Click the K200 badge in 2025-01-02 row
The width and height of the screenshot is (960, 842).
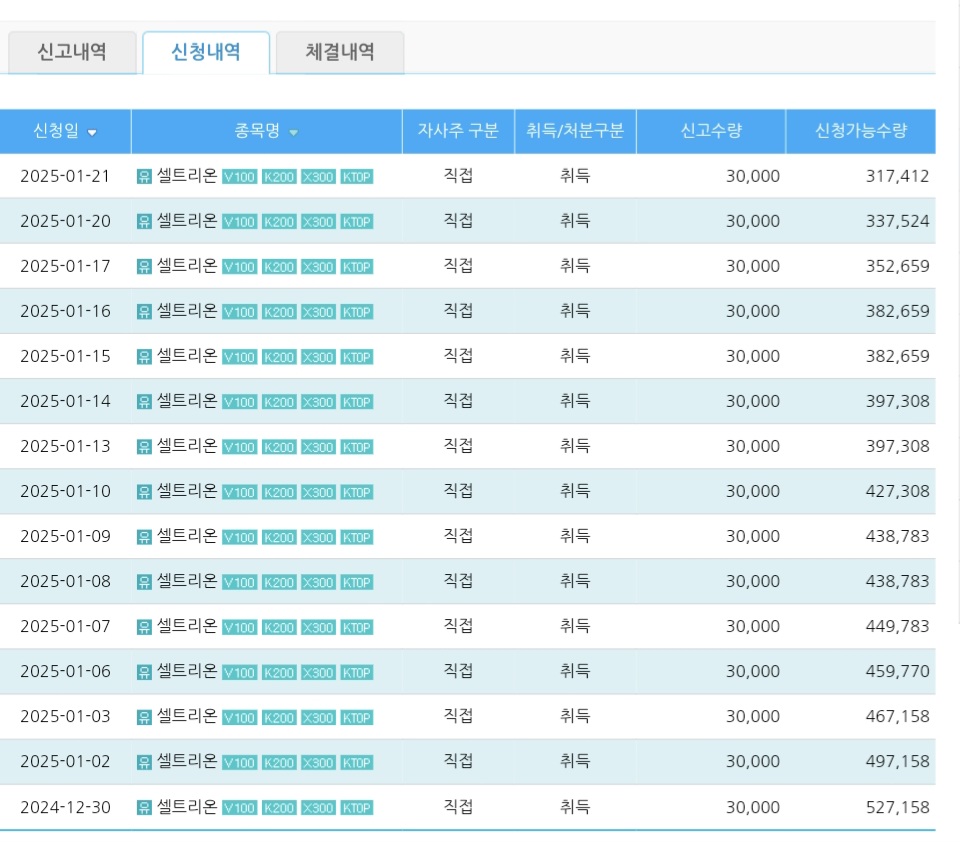click(x=279, y=762)
